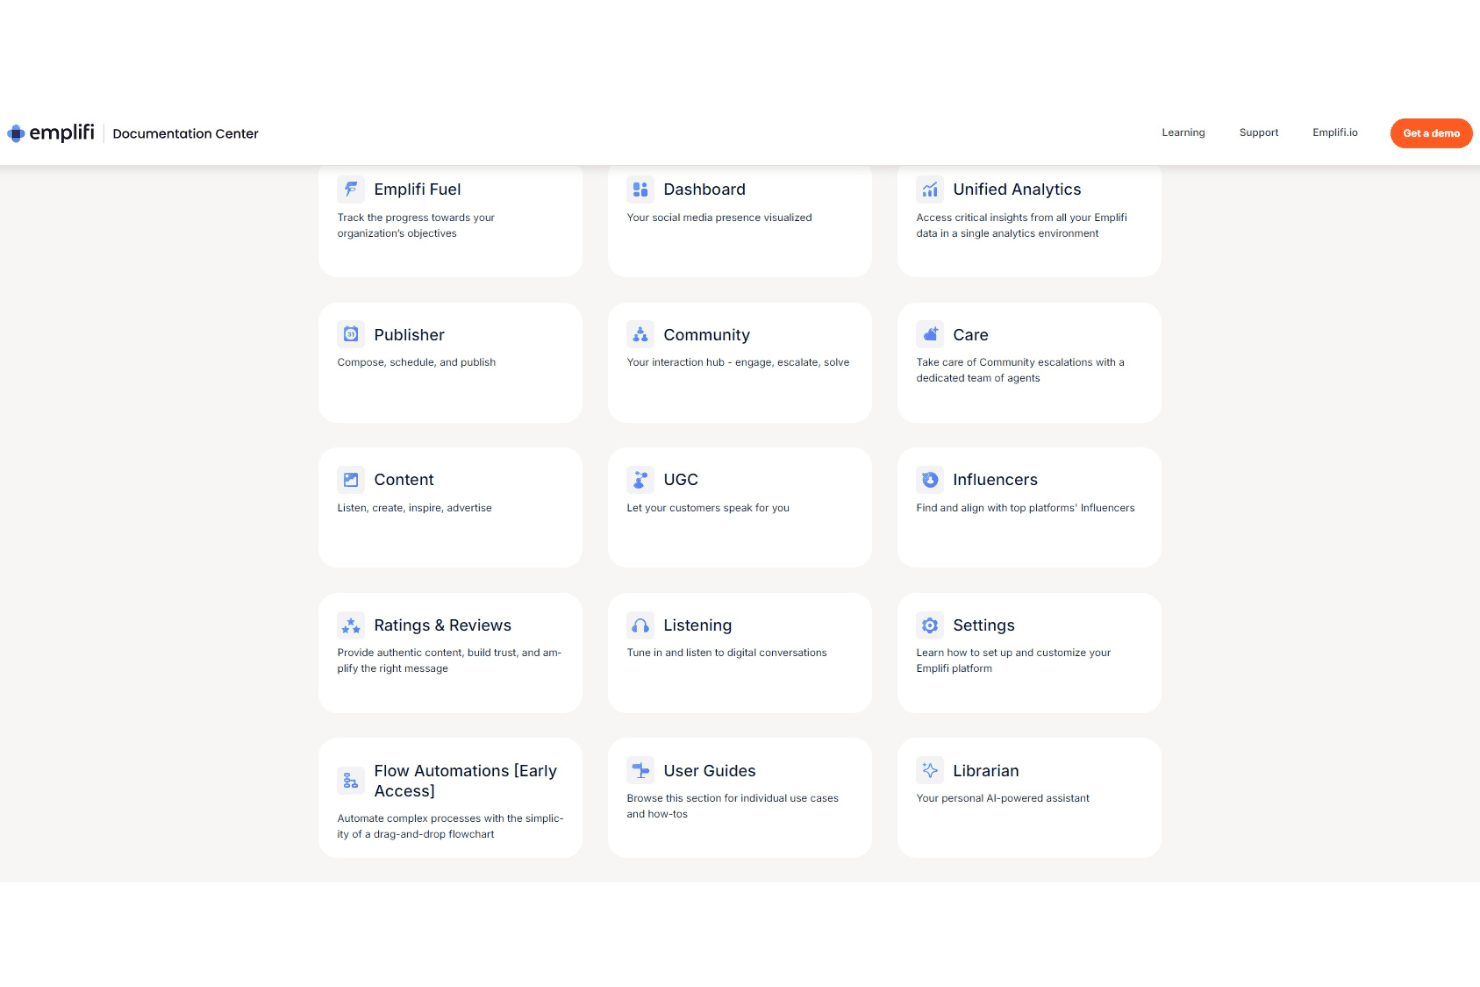1480x987 pixels.
Task: Click the Influencers card icon
Action: pyautogui.click(x=930, y=480)
